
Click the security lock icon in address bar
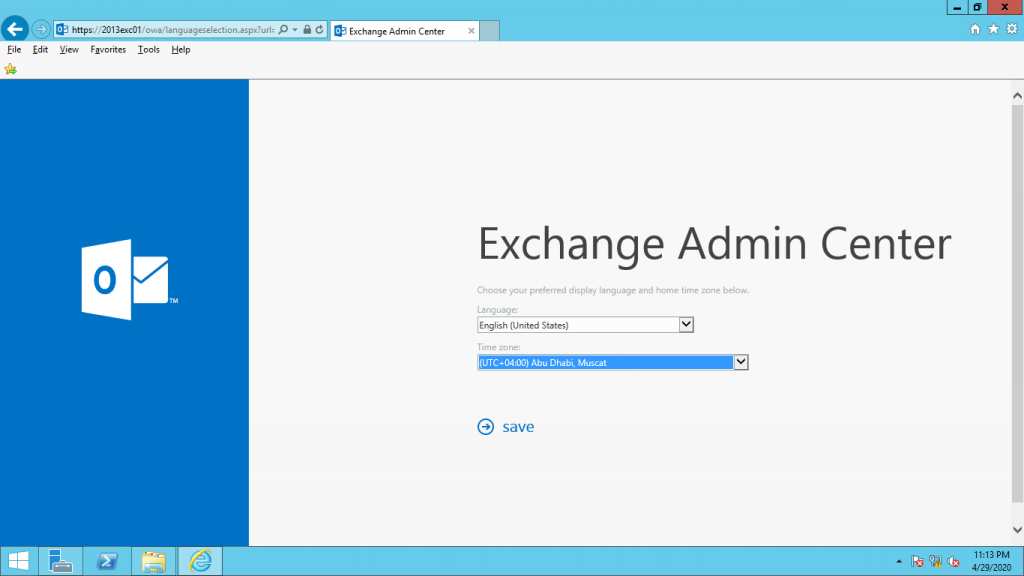307,29
